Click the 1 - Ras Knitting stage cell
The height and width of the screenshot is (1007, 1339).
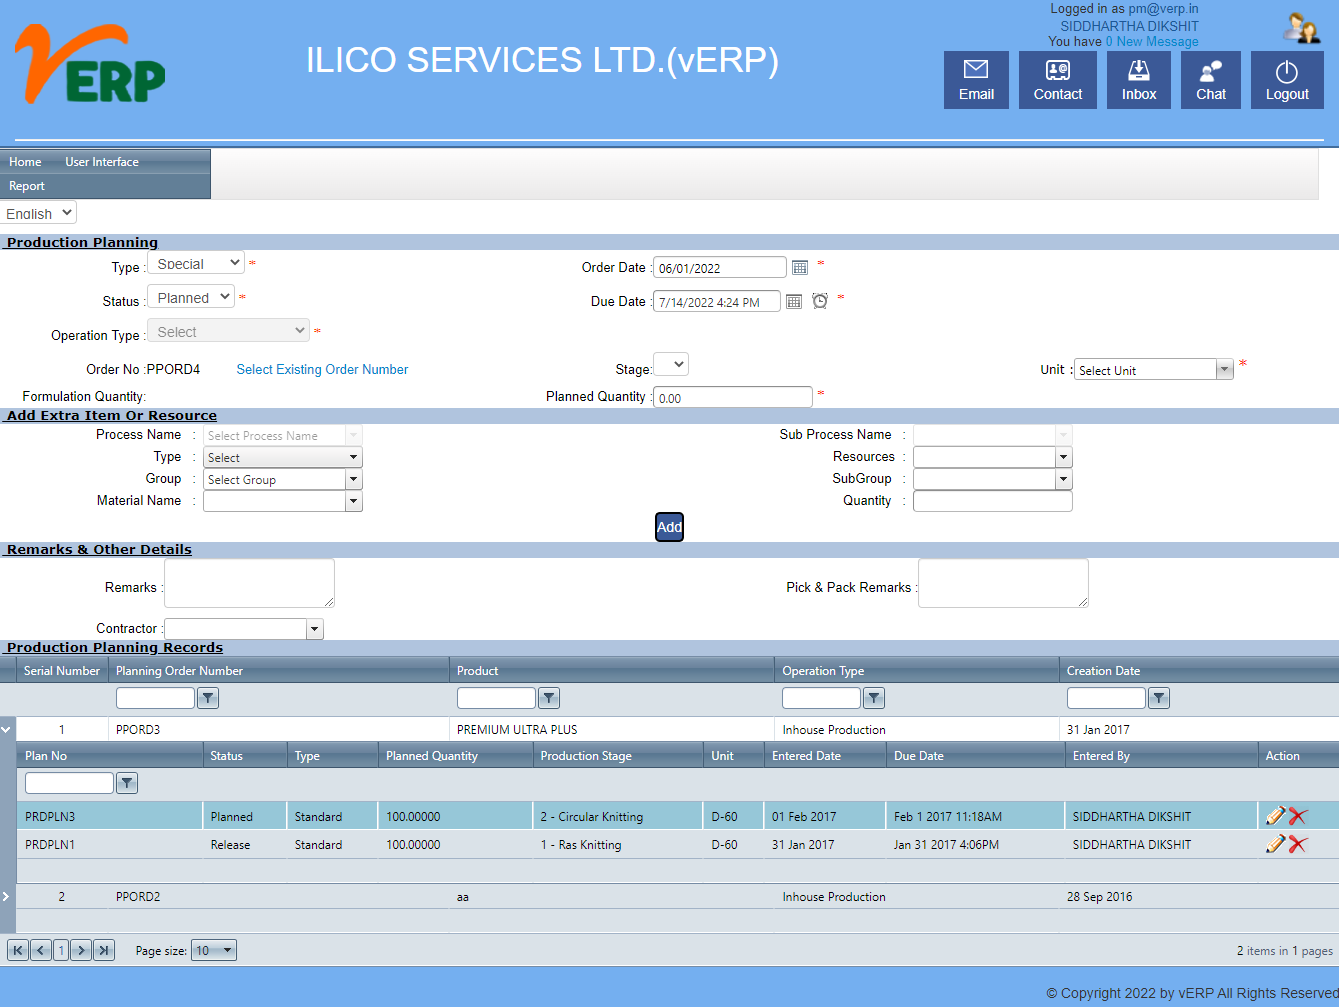[617, 844]
